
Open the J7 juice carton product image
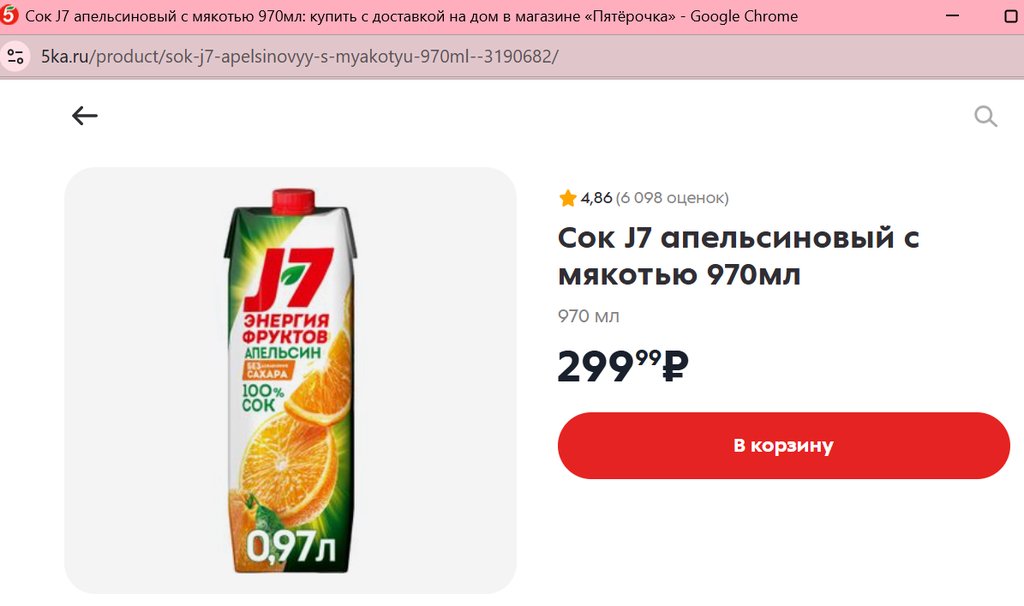pyautogui.click(x=290, y=380)
